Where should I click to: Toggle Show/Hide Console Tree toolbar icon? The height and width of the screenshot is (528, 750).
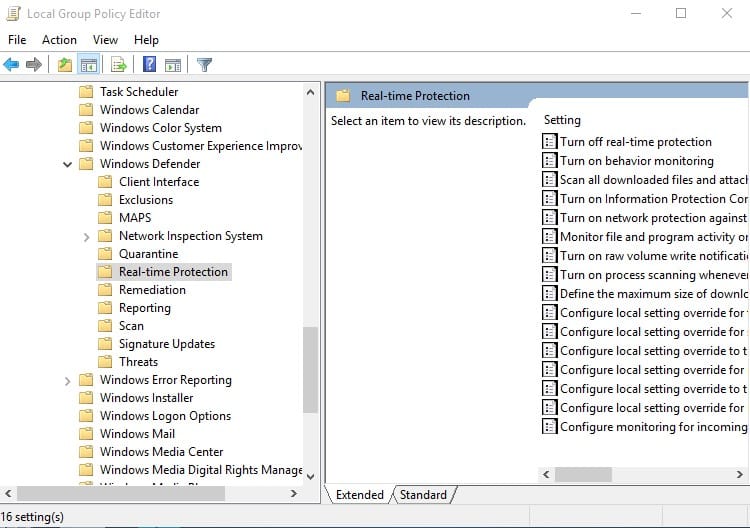point(89,65)
